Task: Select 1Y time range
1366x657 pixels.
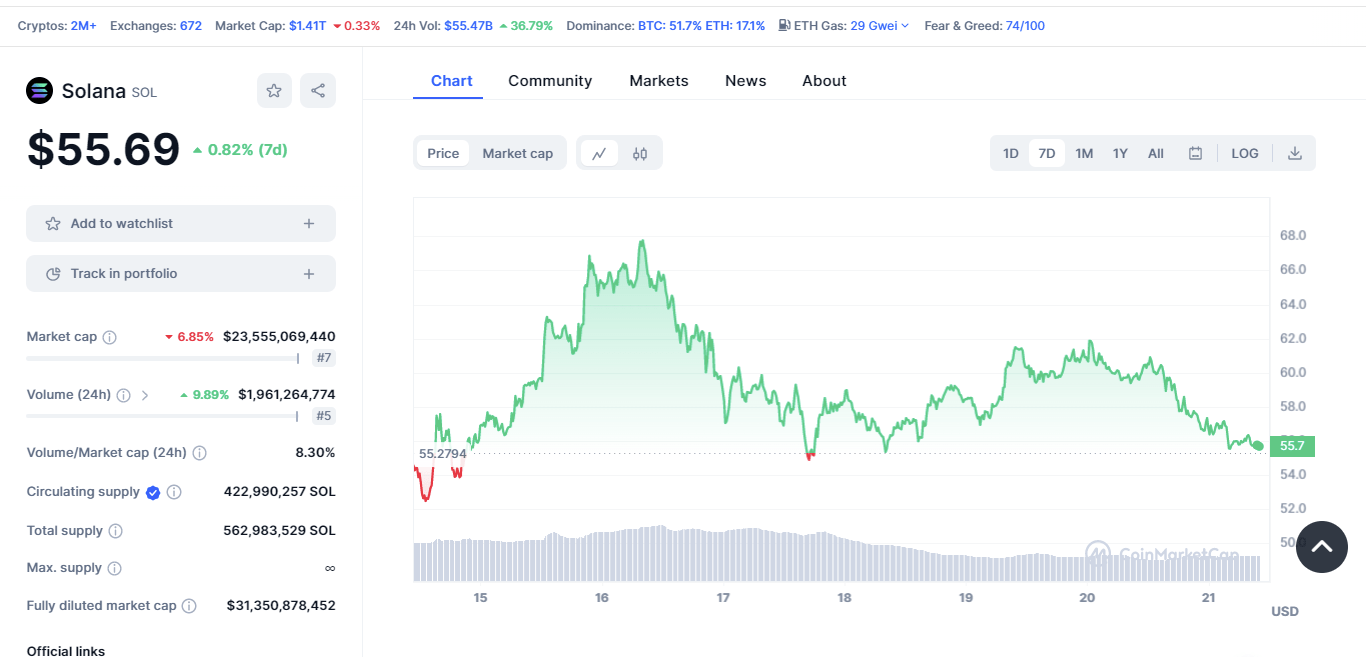Action: tap(1120, 153)
